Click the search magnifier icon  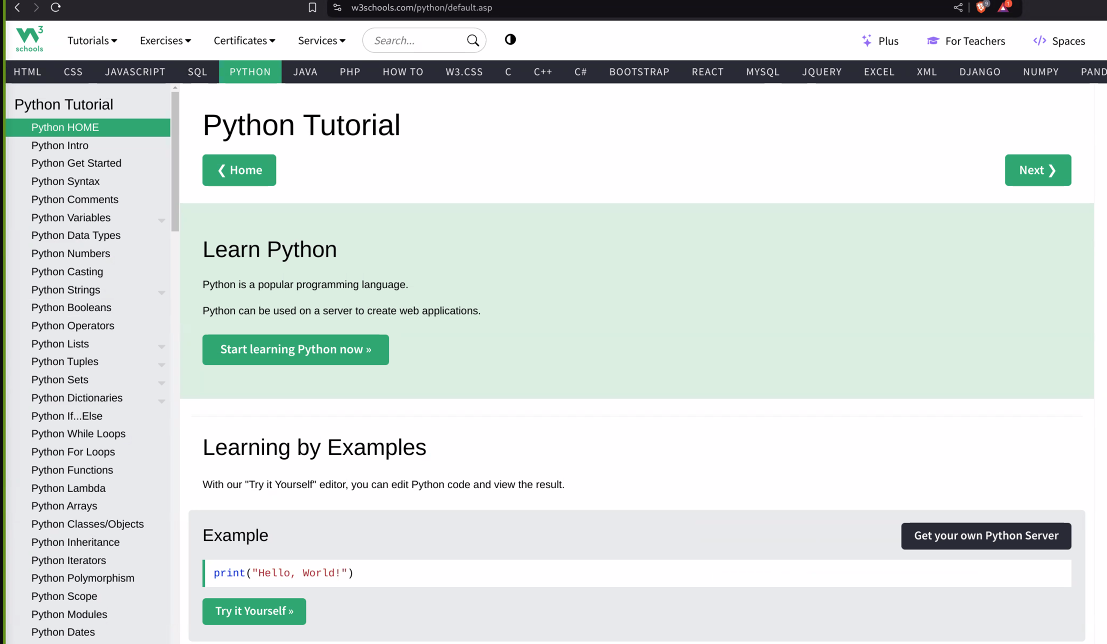pyautogui.click(x=473, y=40)
